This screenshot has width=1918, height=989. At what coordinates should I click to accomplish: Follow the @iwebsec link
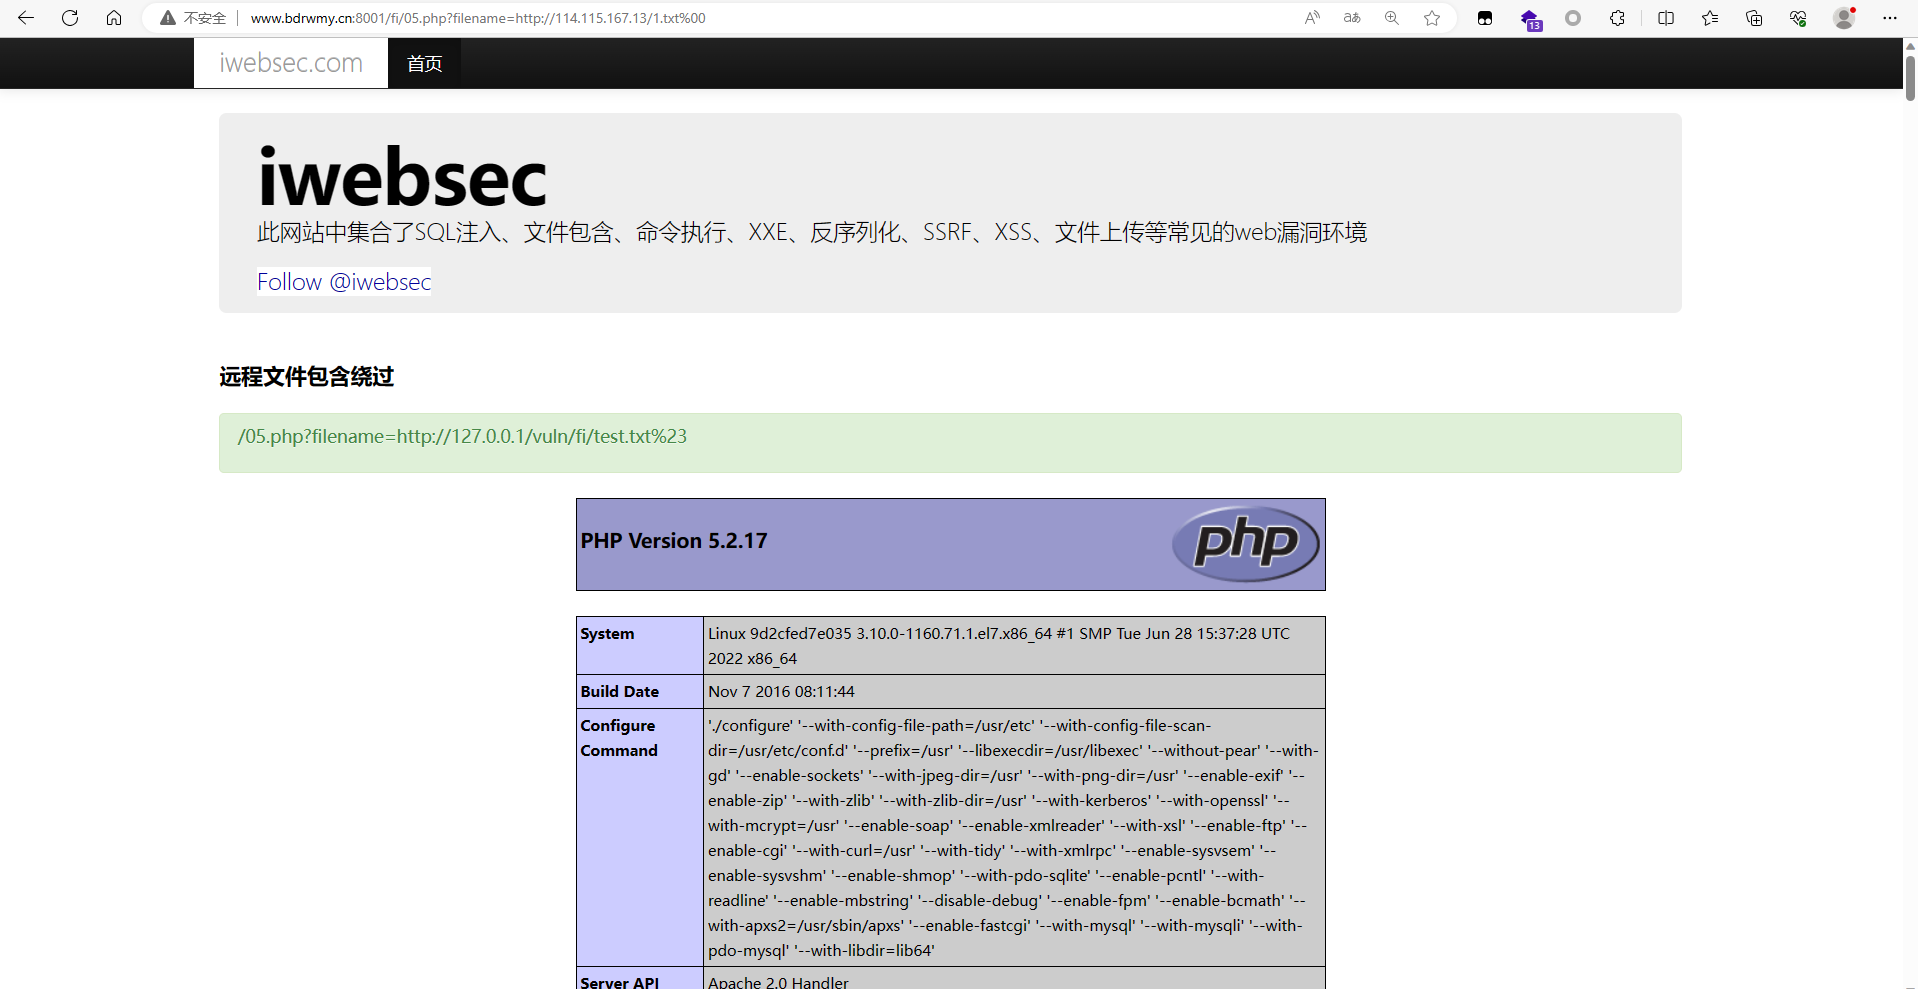point(344,282)
